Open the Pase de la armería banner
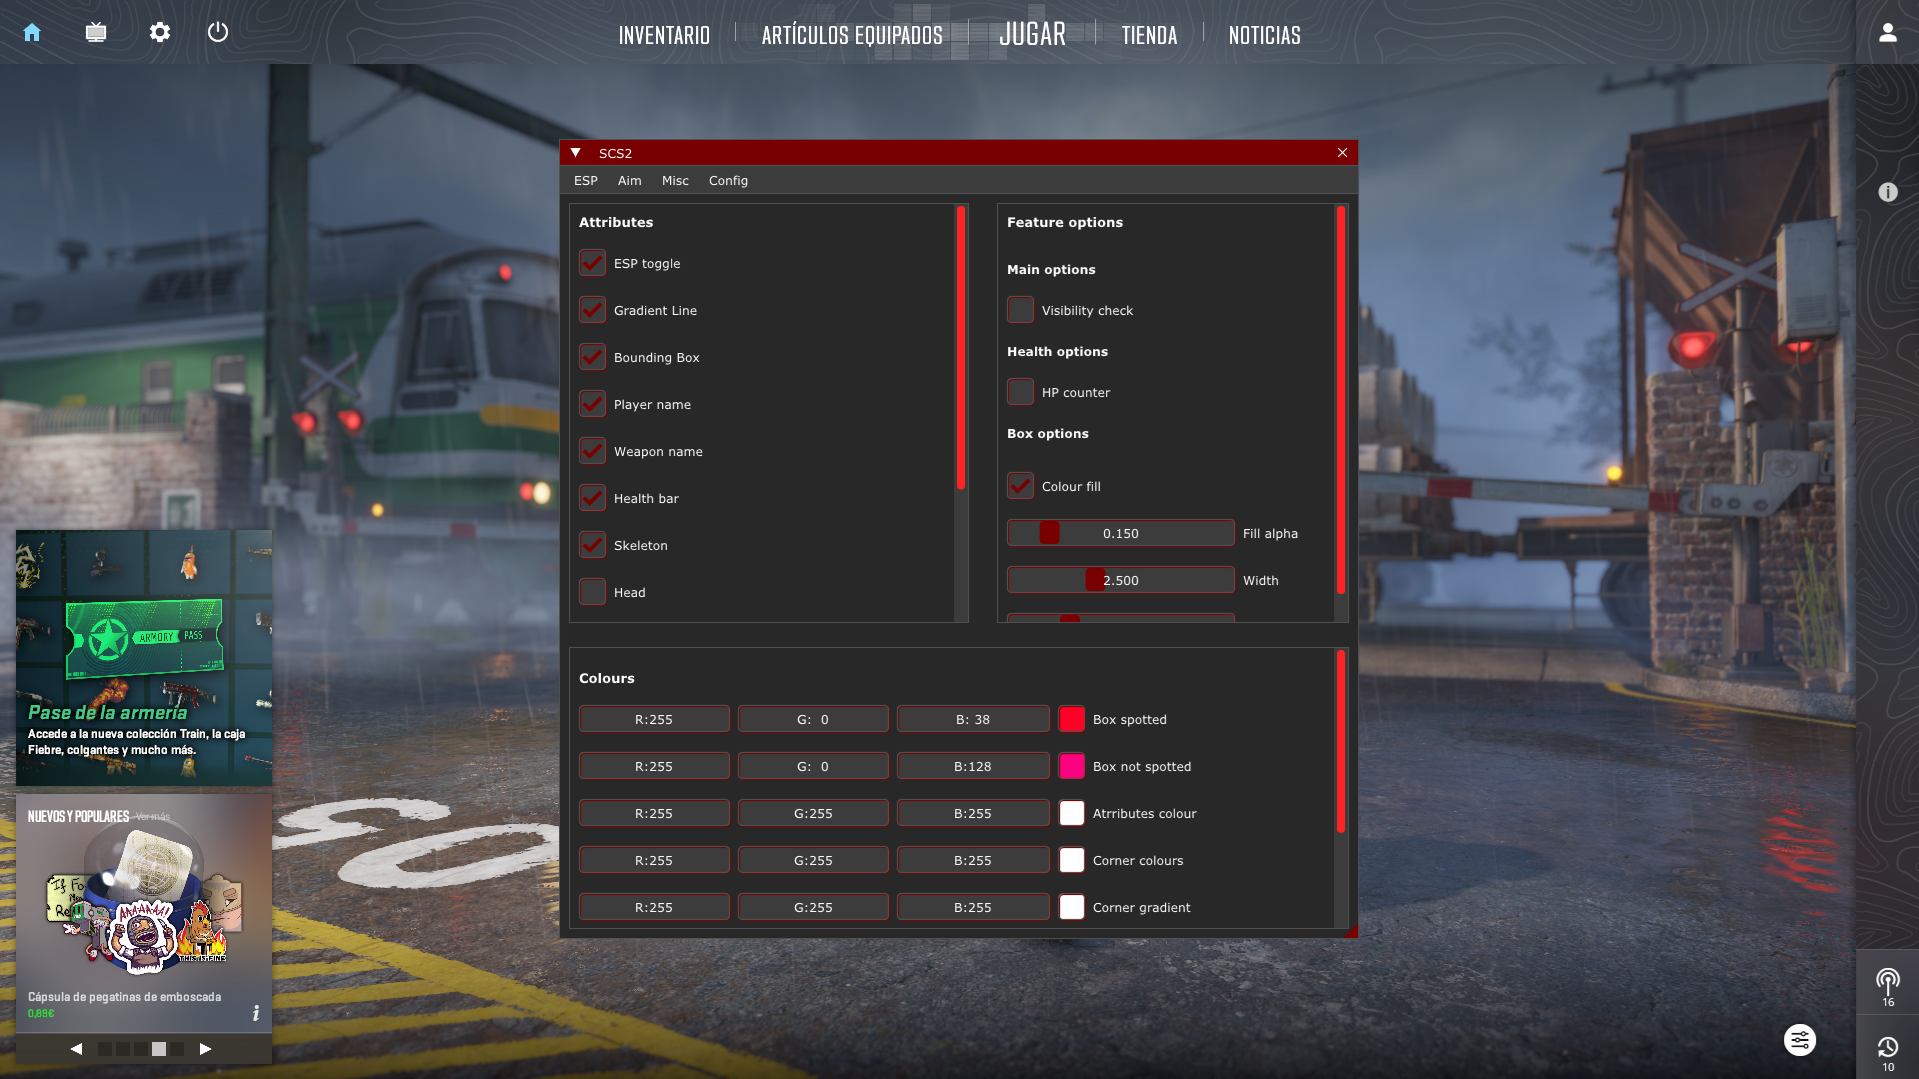Viewport: 1919px width, 1079px height. [x=144, y=658]
